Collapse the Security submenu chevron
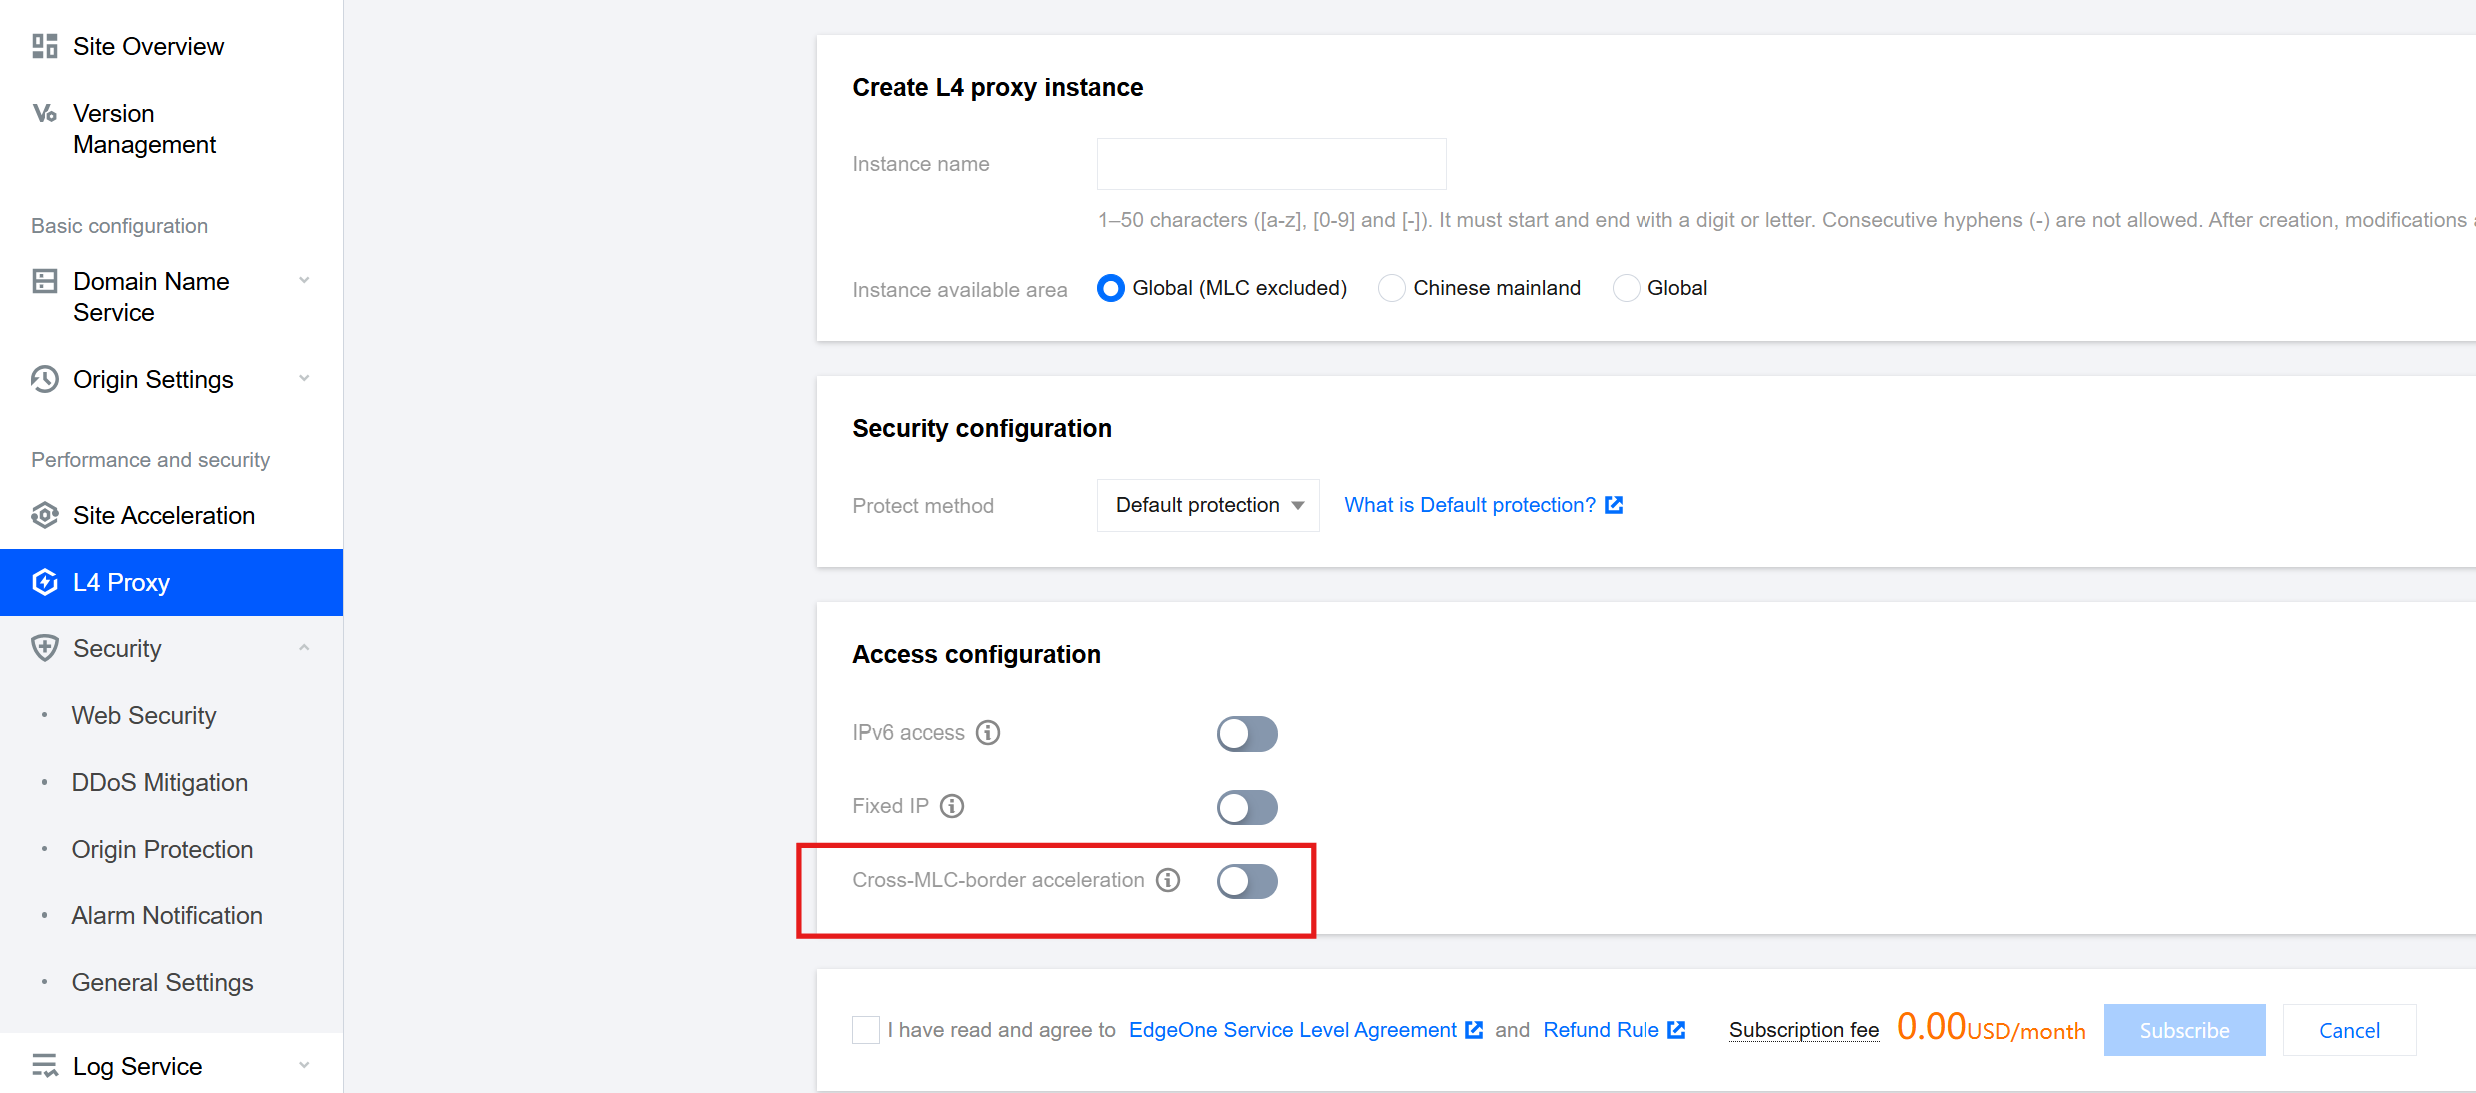The image size is (2476, 1093). point(304,648)
